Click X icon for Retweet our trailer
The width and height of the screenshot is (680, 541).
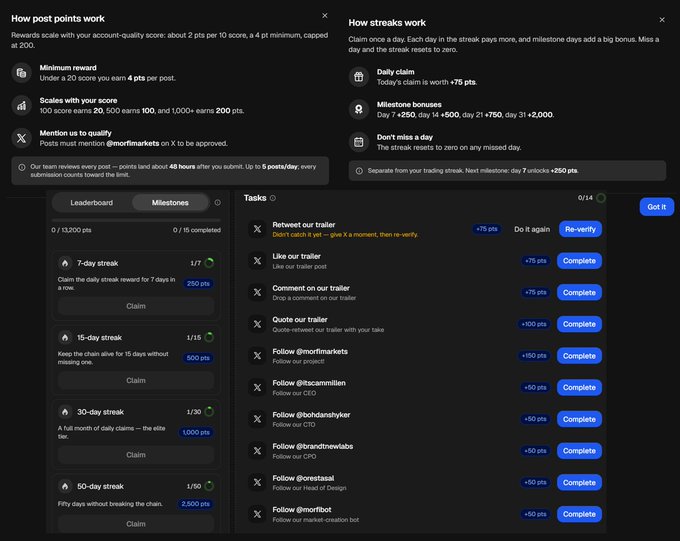(x=257, y=229)
